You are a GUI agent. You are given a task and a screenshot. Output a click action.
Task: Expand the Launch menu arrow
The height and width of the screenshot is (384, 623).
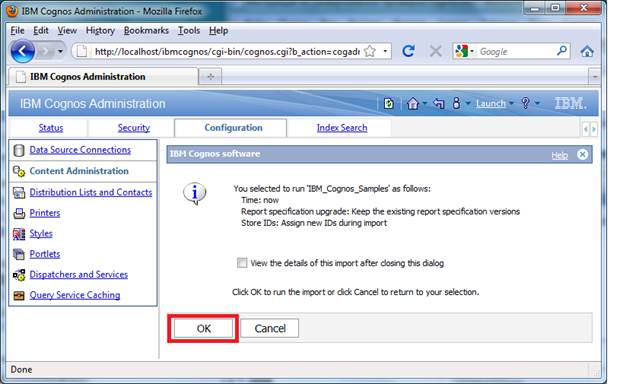tap(512, 103)
